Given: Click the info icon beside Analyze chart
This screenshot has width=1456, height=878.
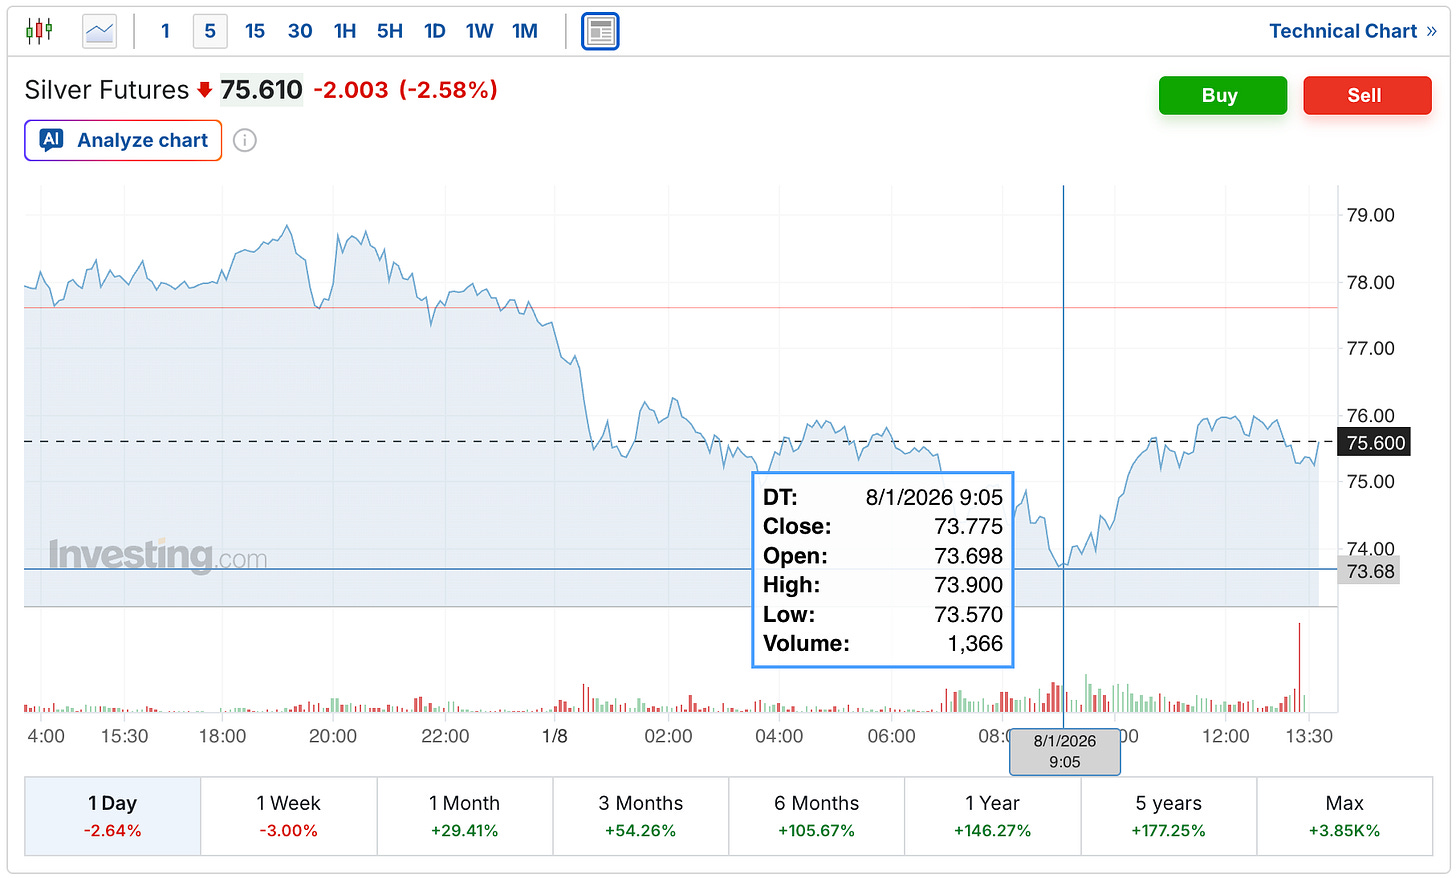Looking at the screenshot, I should click(245, 141).
